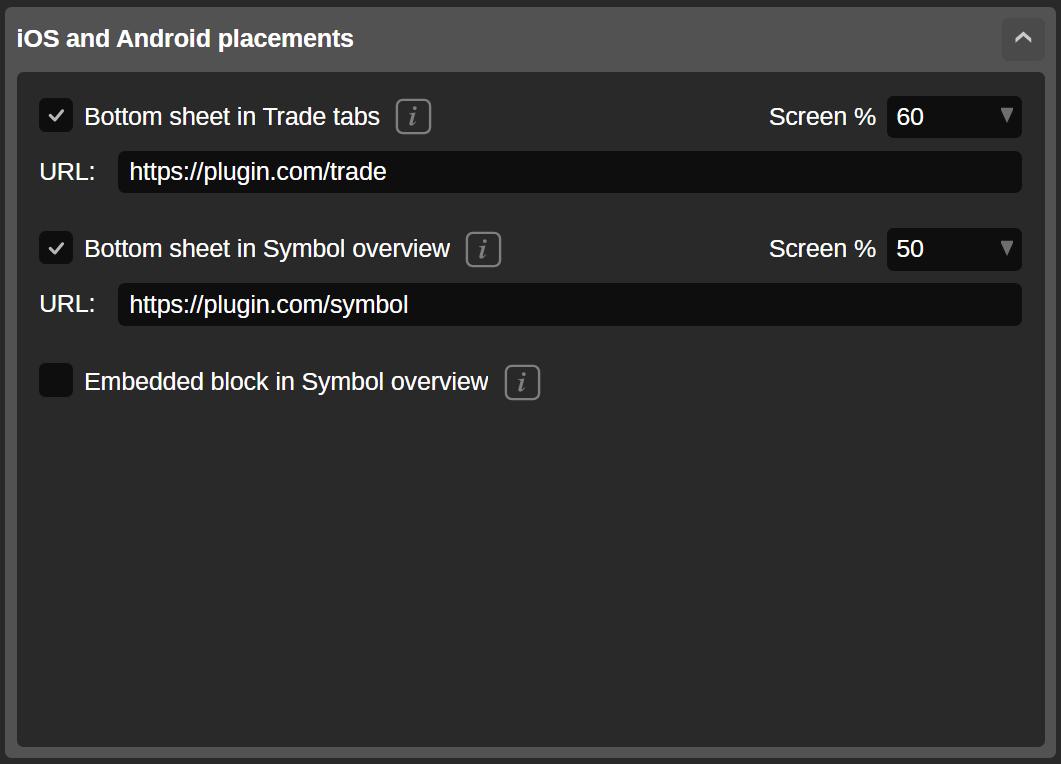This screenshot has height=764, width=1061.
Task: Click the Embedded block in Symbol overview label
Action: [287, 381]
